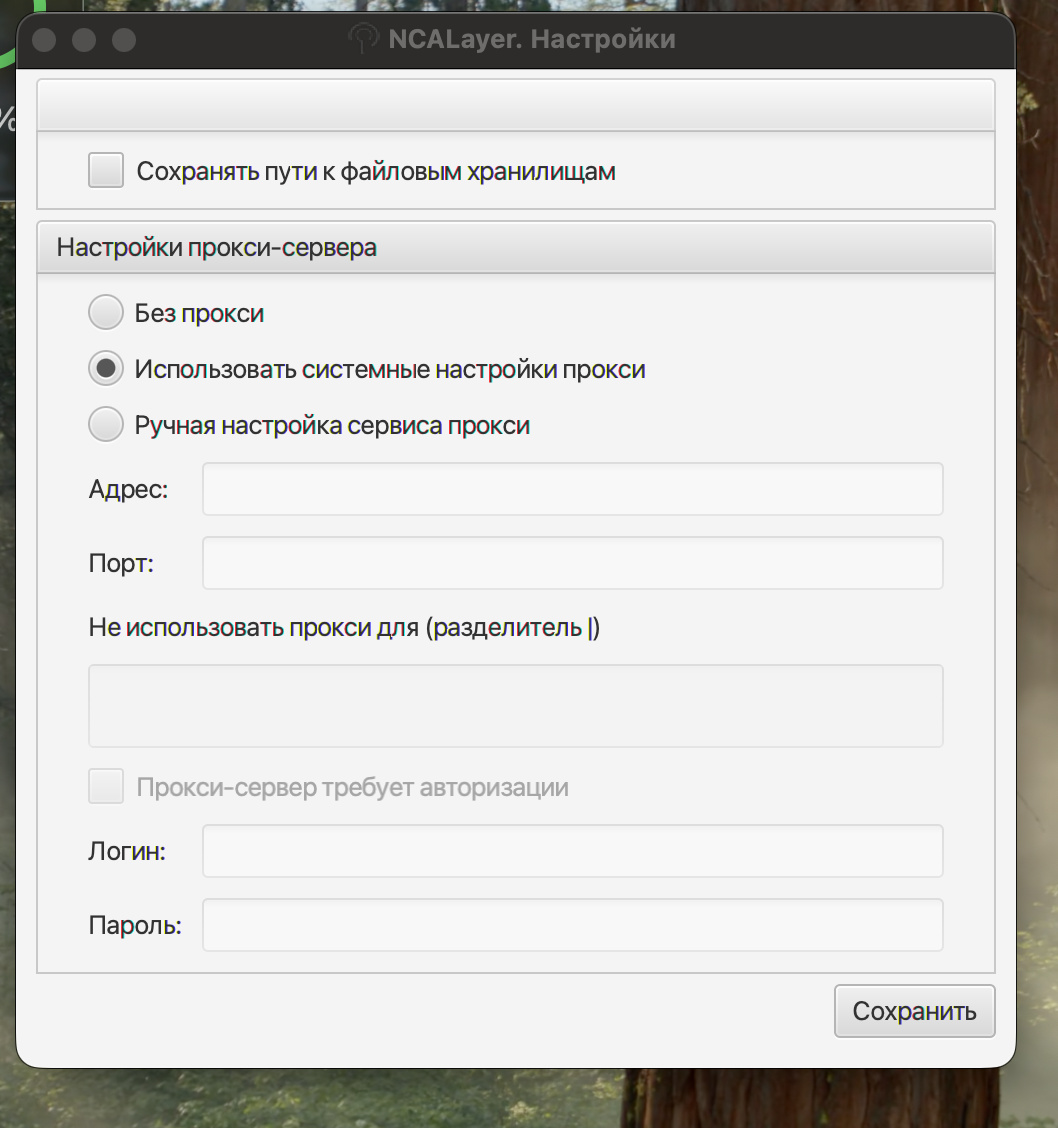Viewport: 1058px width, 1128px height.
Task: Maximize the NCALayer settings window
Action: (124, 40)
